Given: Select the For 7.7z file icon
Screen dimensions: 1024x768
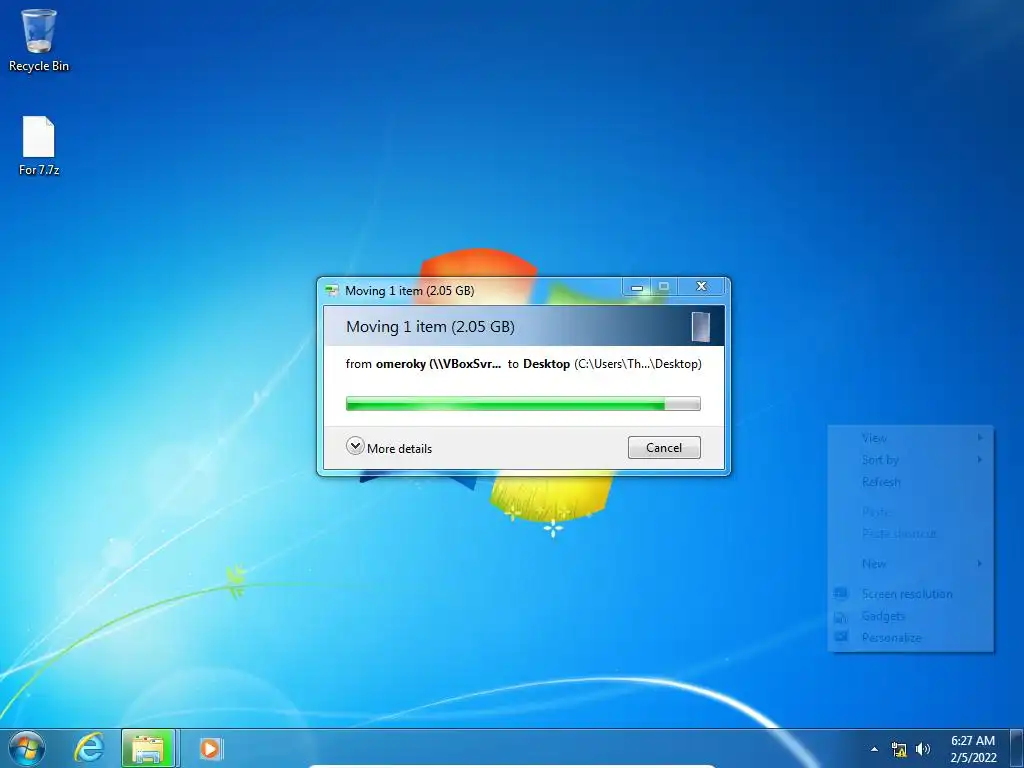Looking at the screenshot, I should coord(39,146).
